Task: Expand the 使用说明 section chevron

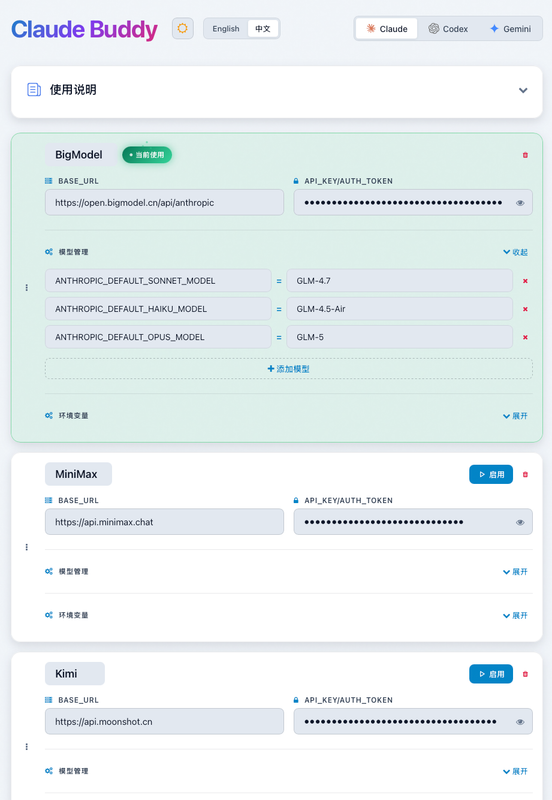Action: click(523, 90)
